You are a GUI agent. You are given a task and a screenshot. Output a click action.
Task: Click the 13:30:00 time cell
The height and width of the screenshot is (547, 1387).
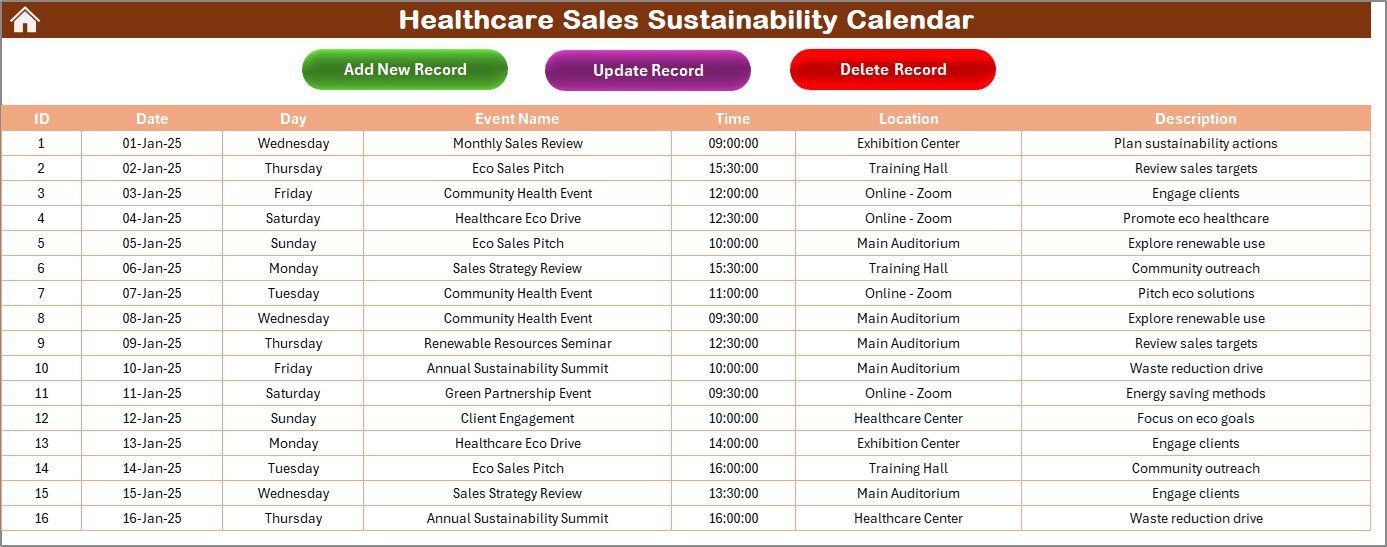(733, 493)
